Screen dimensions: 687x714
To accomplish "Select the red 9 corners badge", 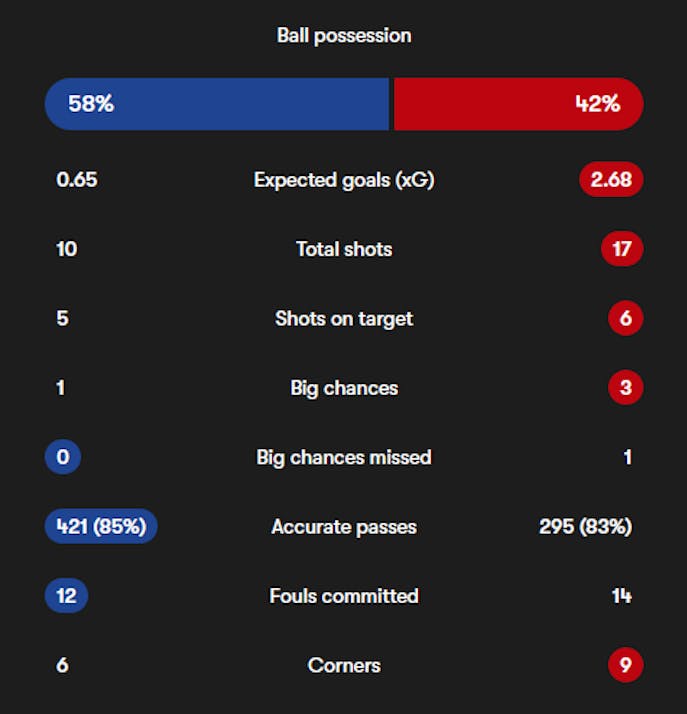I will [x=625, y=665].
